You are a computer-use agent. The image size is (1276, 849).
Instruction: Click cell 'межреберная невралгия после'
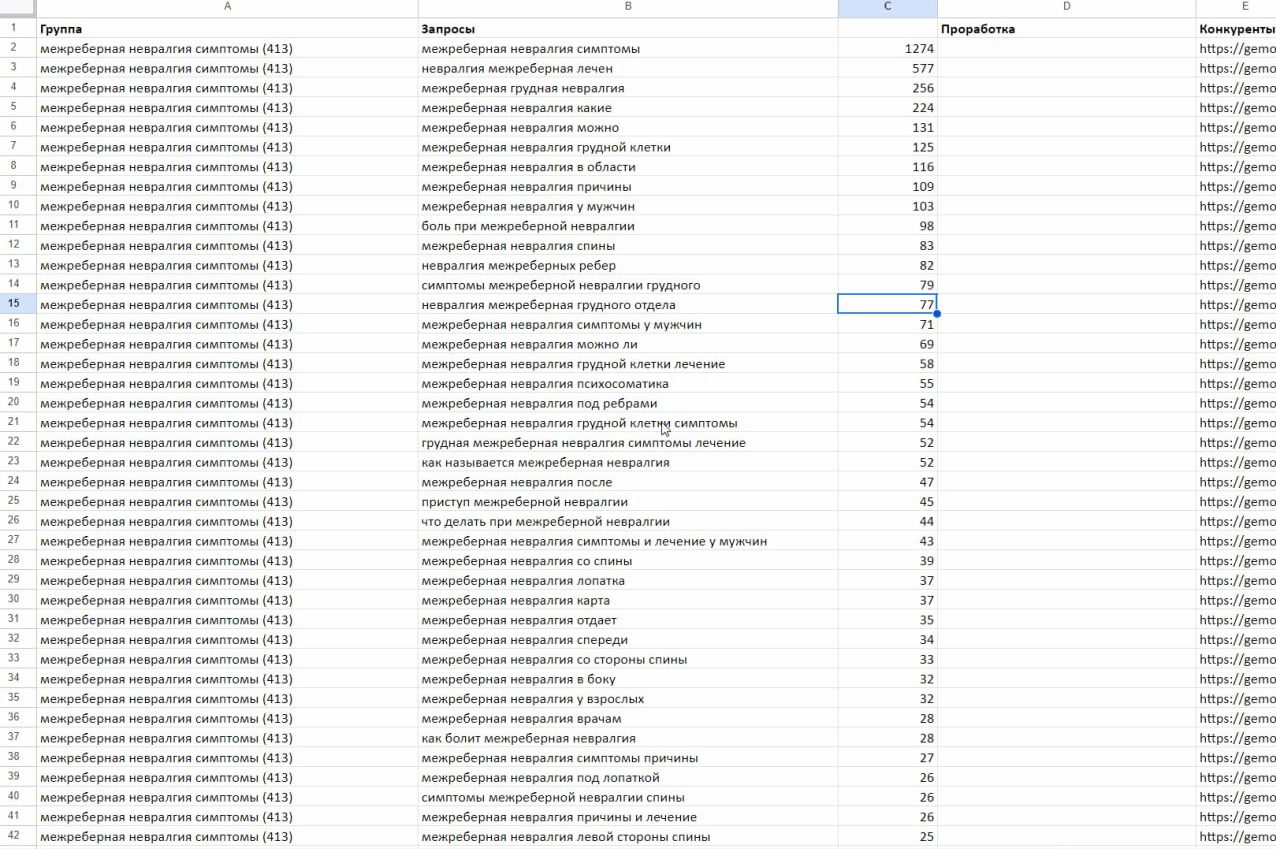tap(628, 482)
